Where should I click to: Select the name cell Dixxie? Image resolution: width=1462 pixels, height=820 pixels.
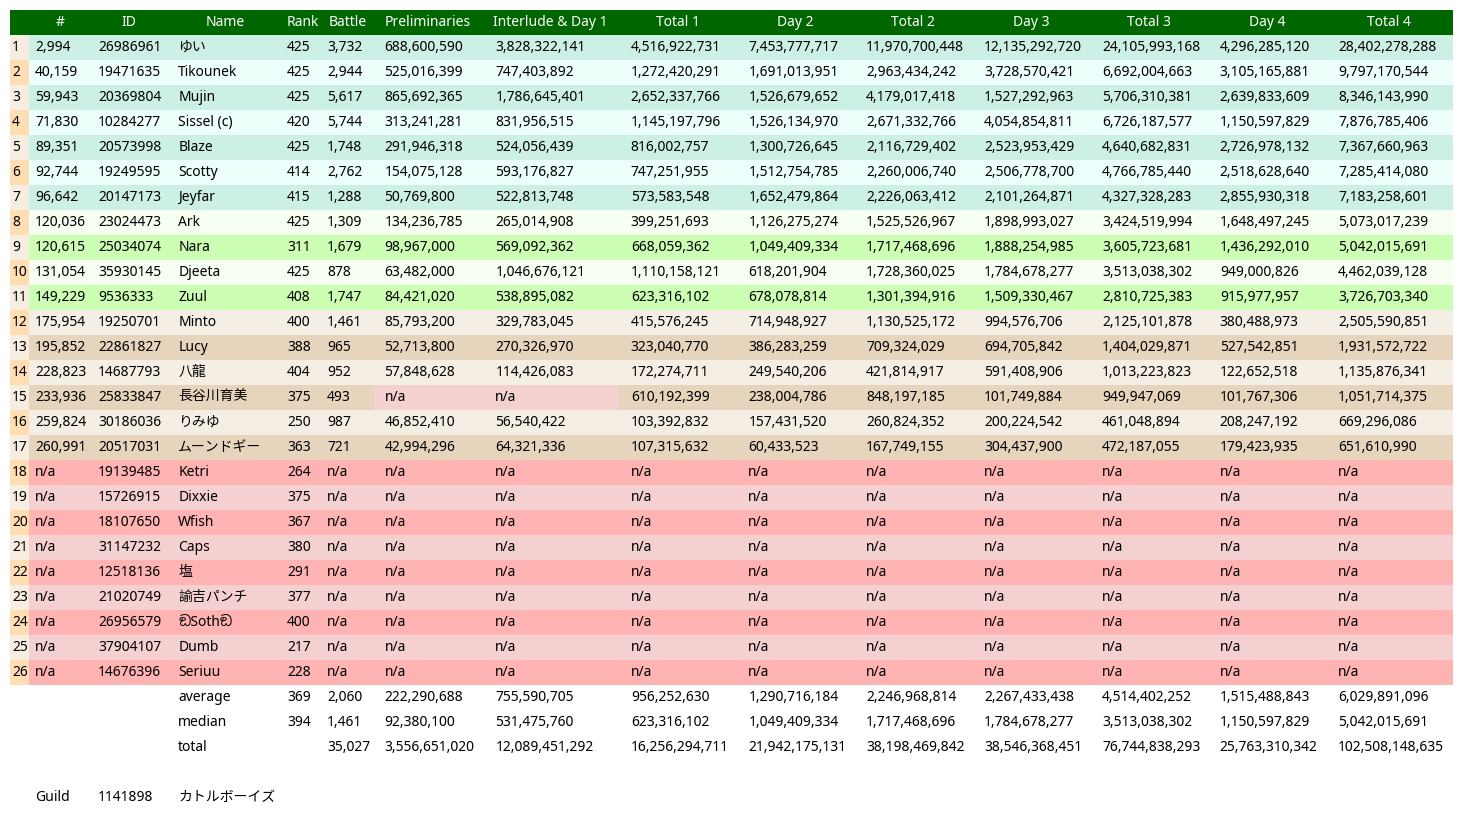tap(197, 496)
